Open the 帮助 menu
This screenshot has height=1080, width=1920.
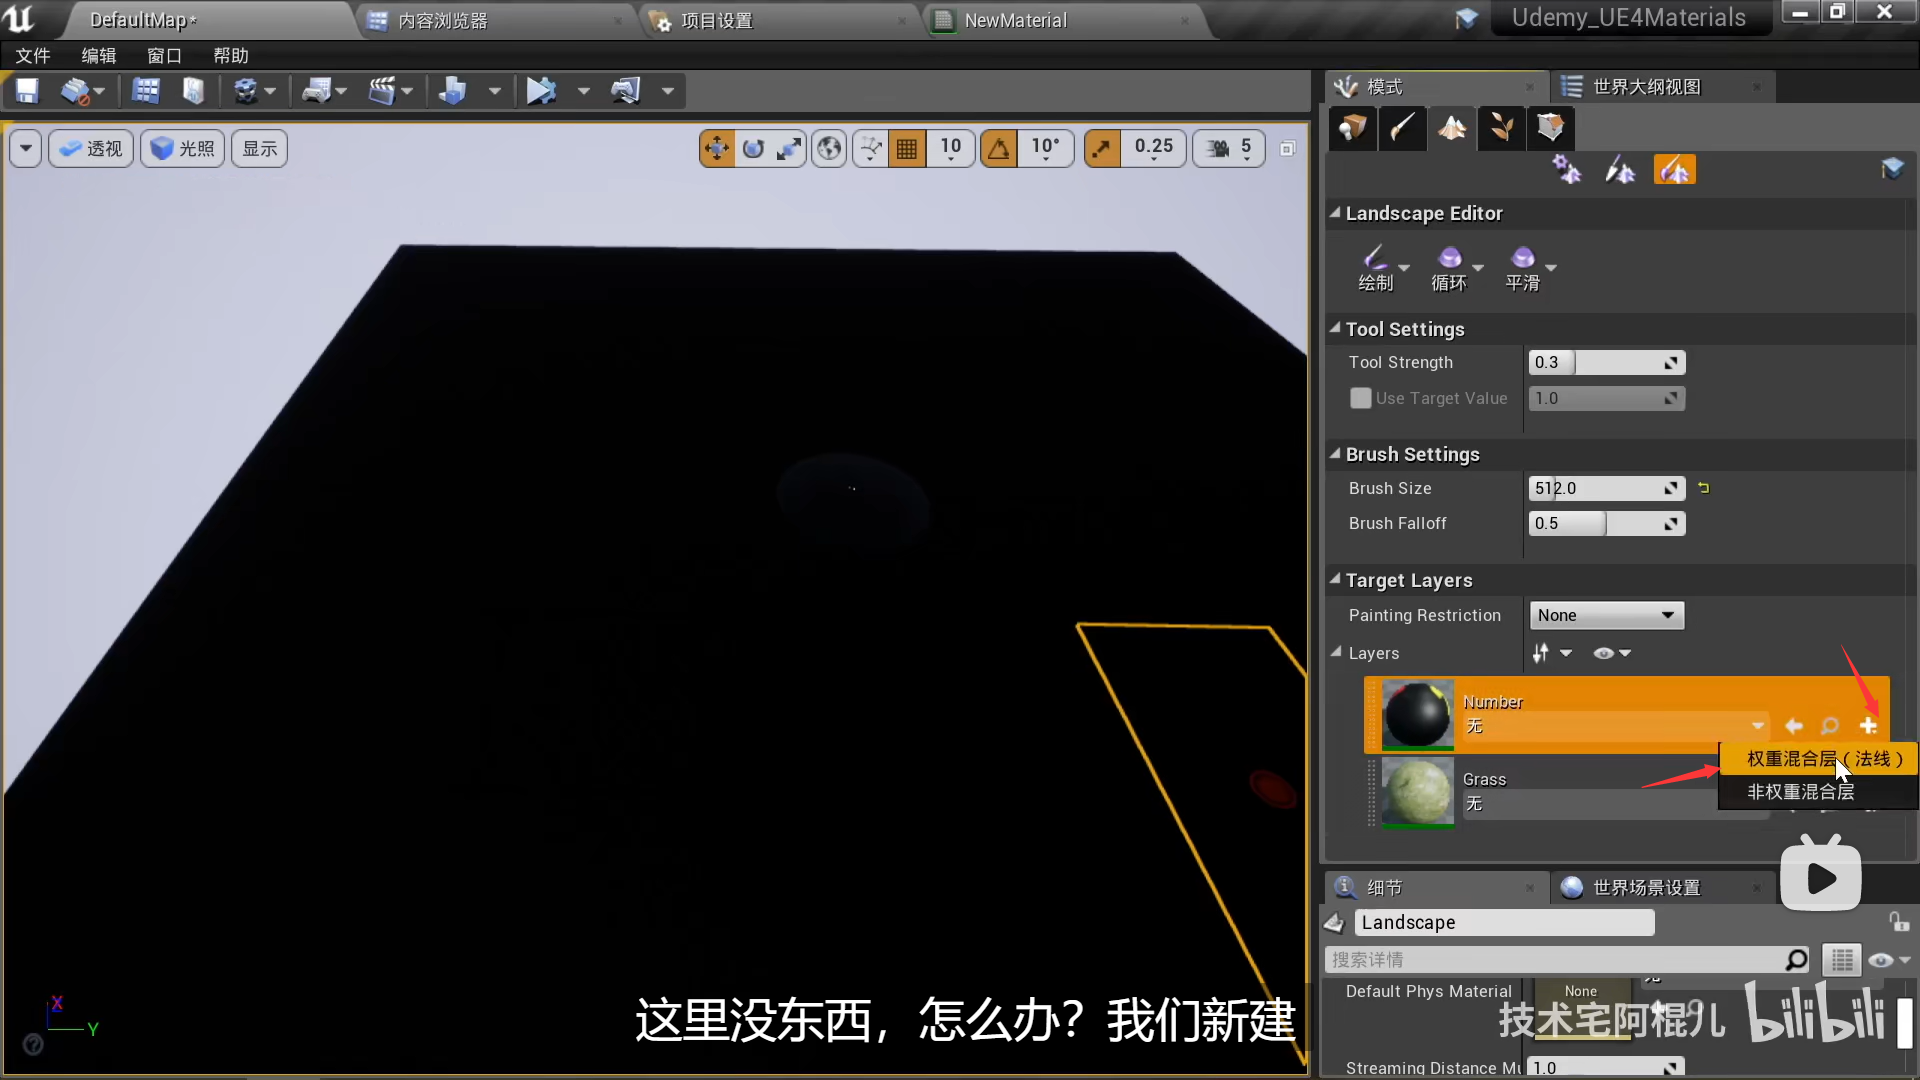[231, 56]
